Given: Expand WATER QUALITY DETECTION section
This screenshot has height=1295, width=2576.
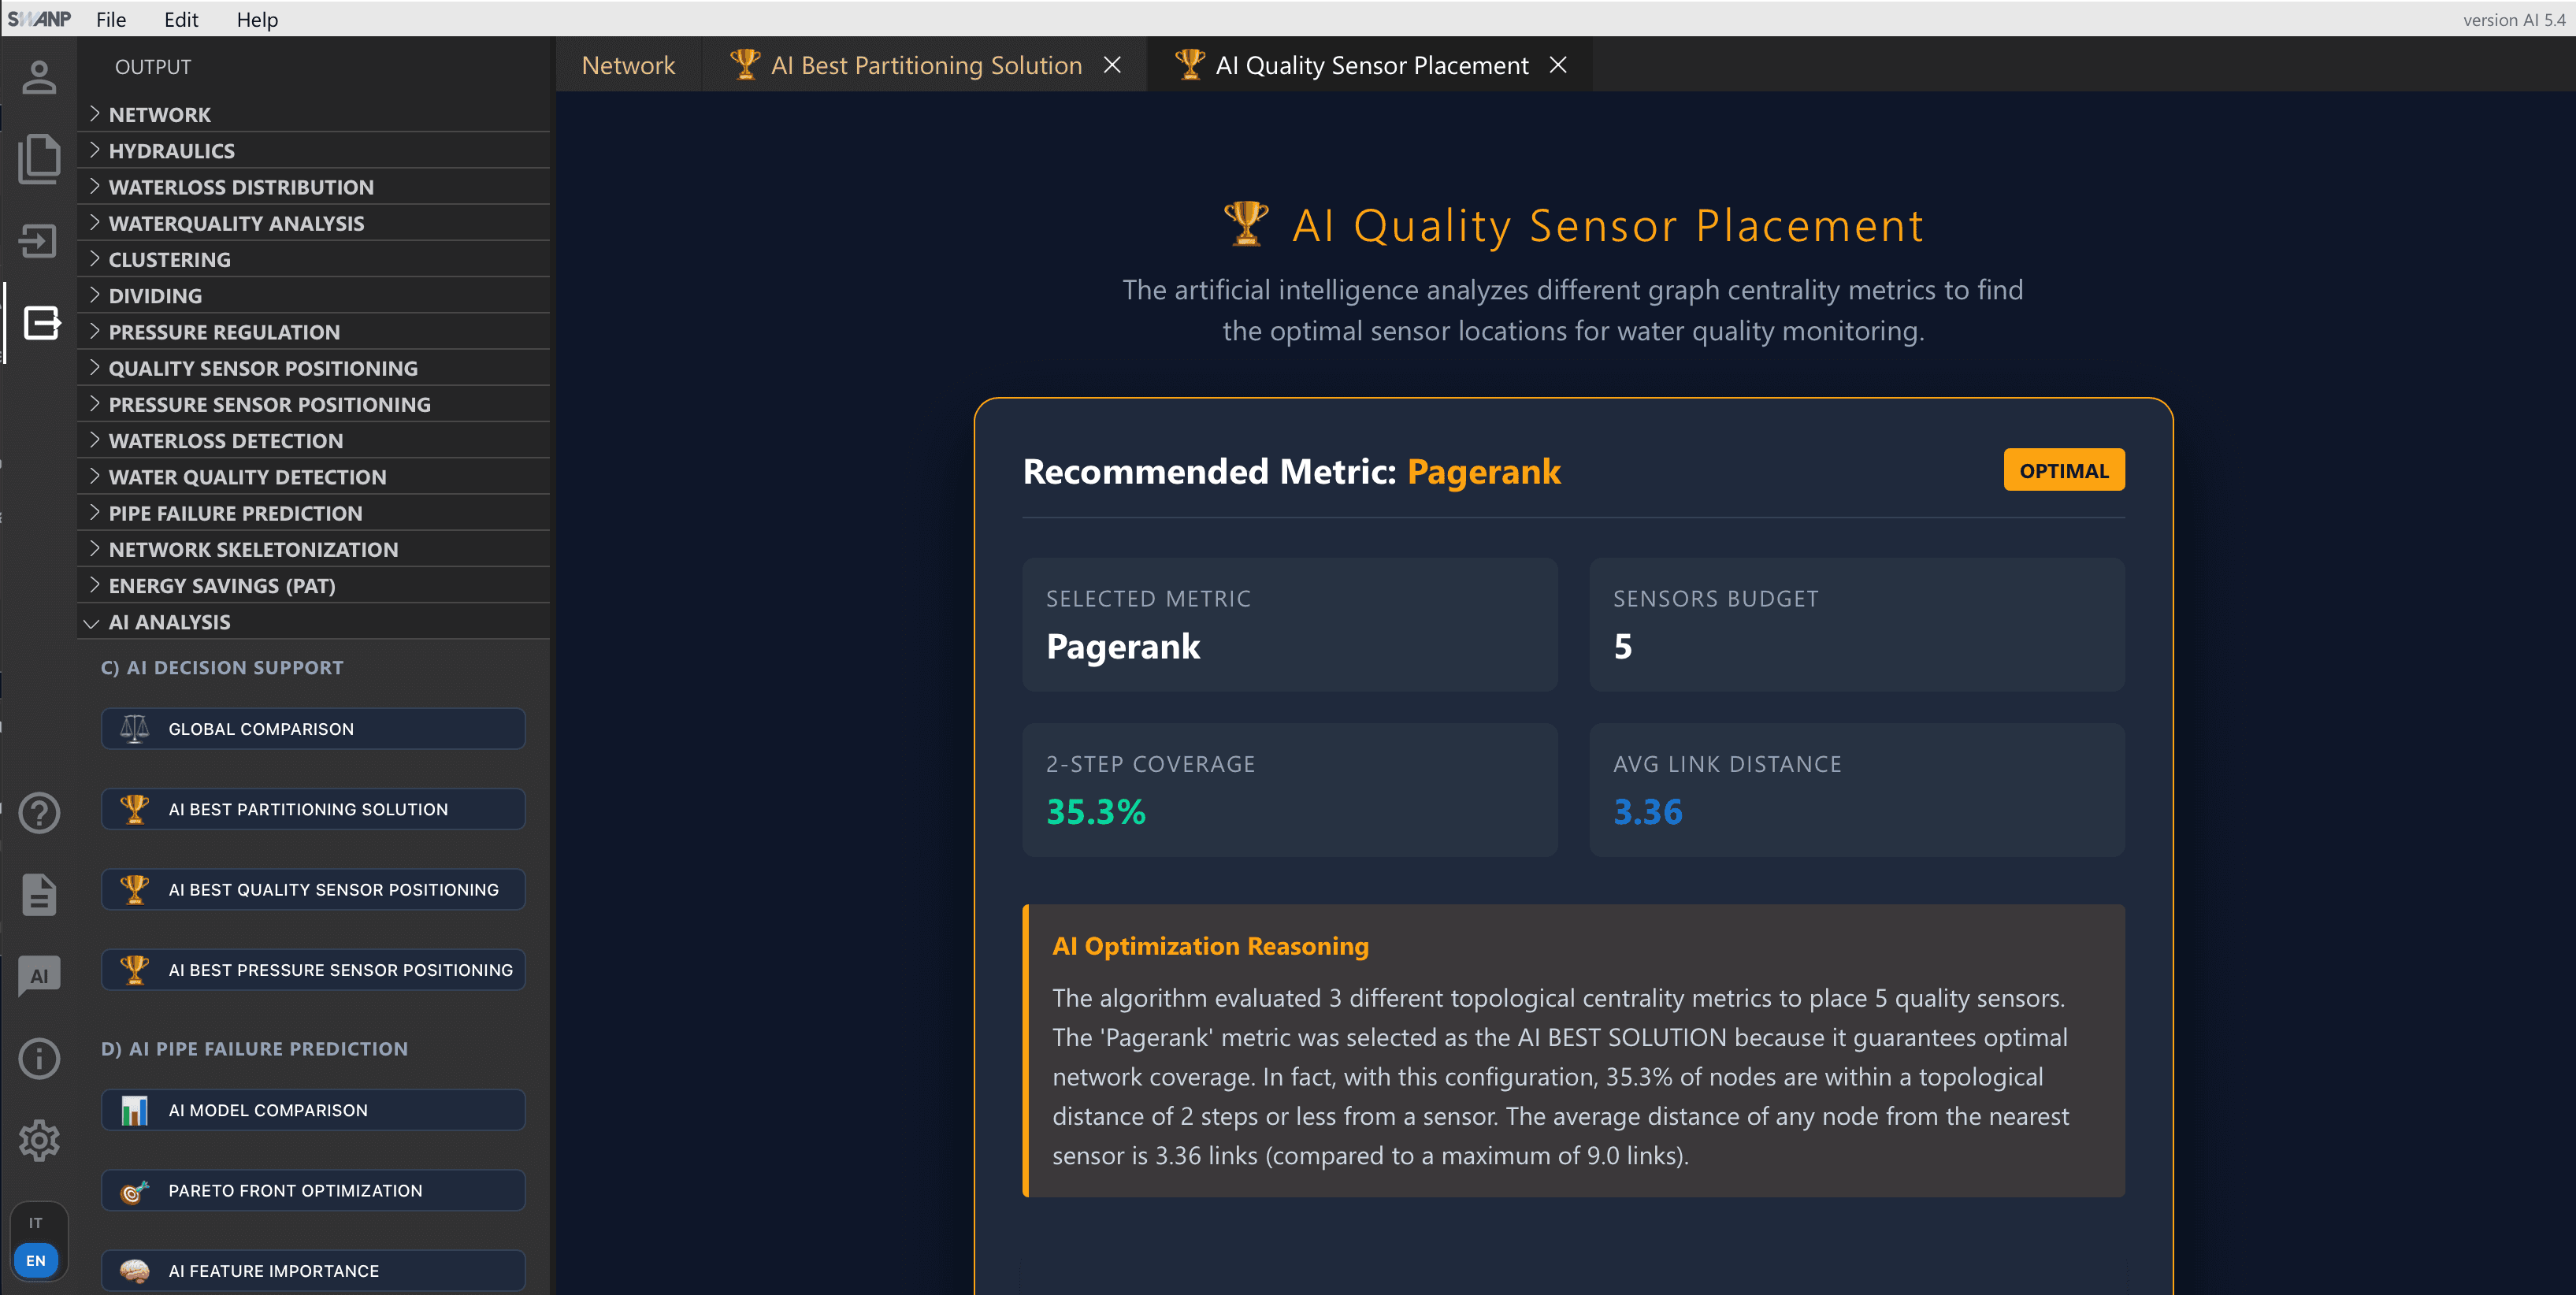Looking at the screenshot, I should click(313, 477).
